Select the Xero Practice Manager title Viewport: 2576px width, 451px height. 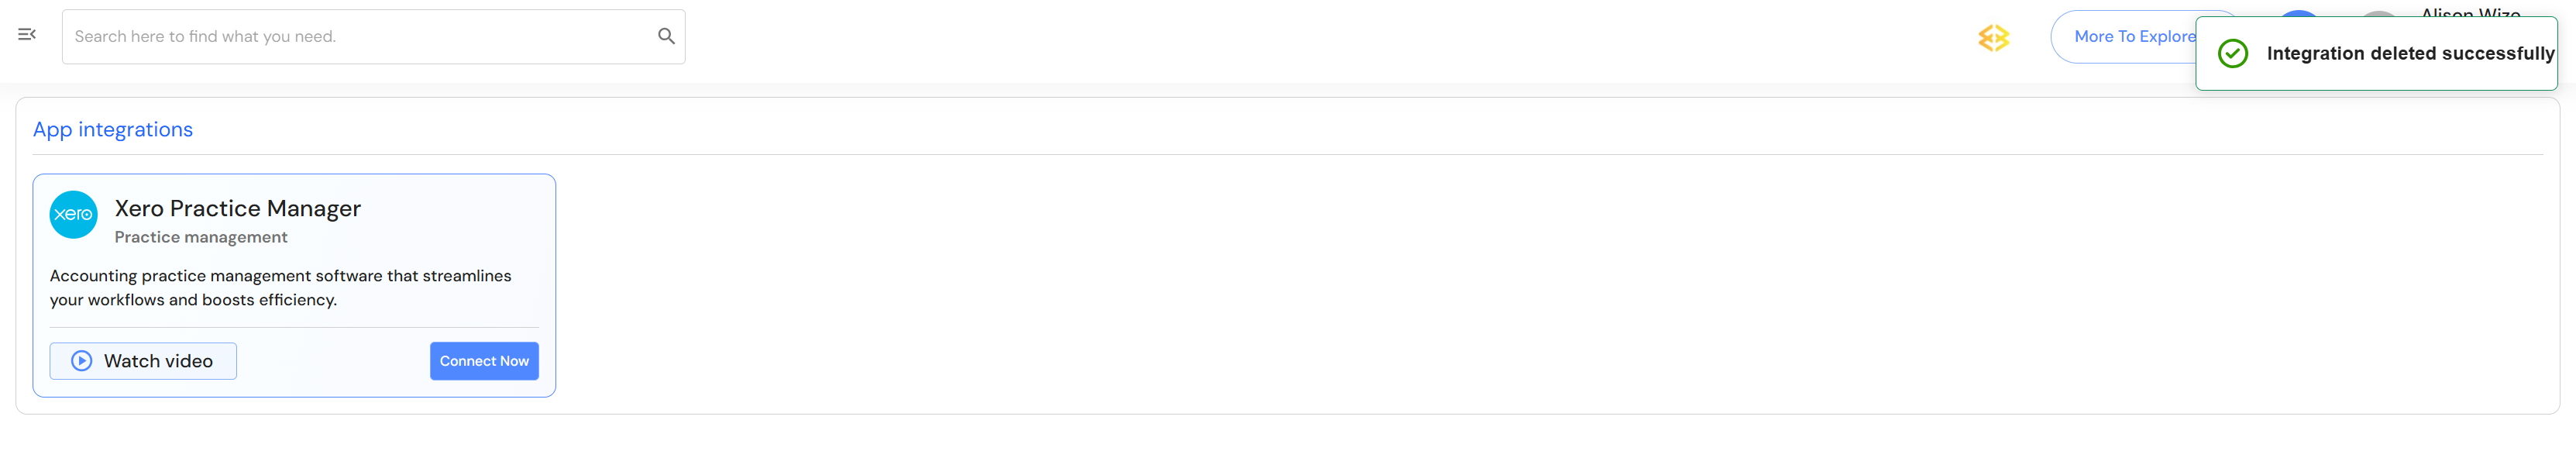point(238,208)
